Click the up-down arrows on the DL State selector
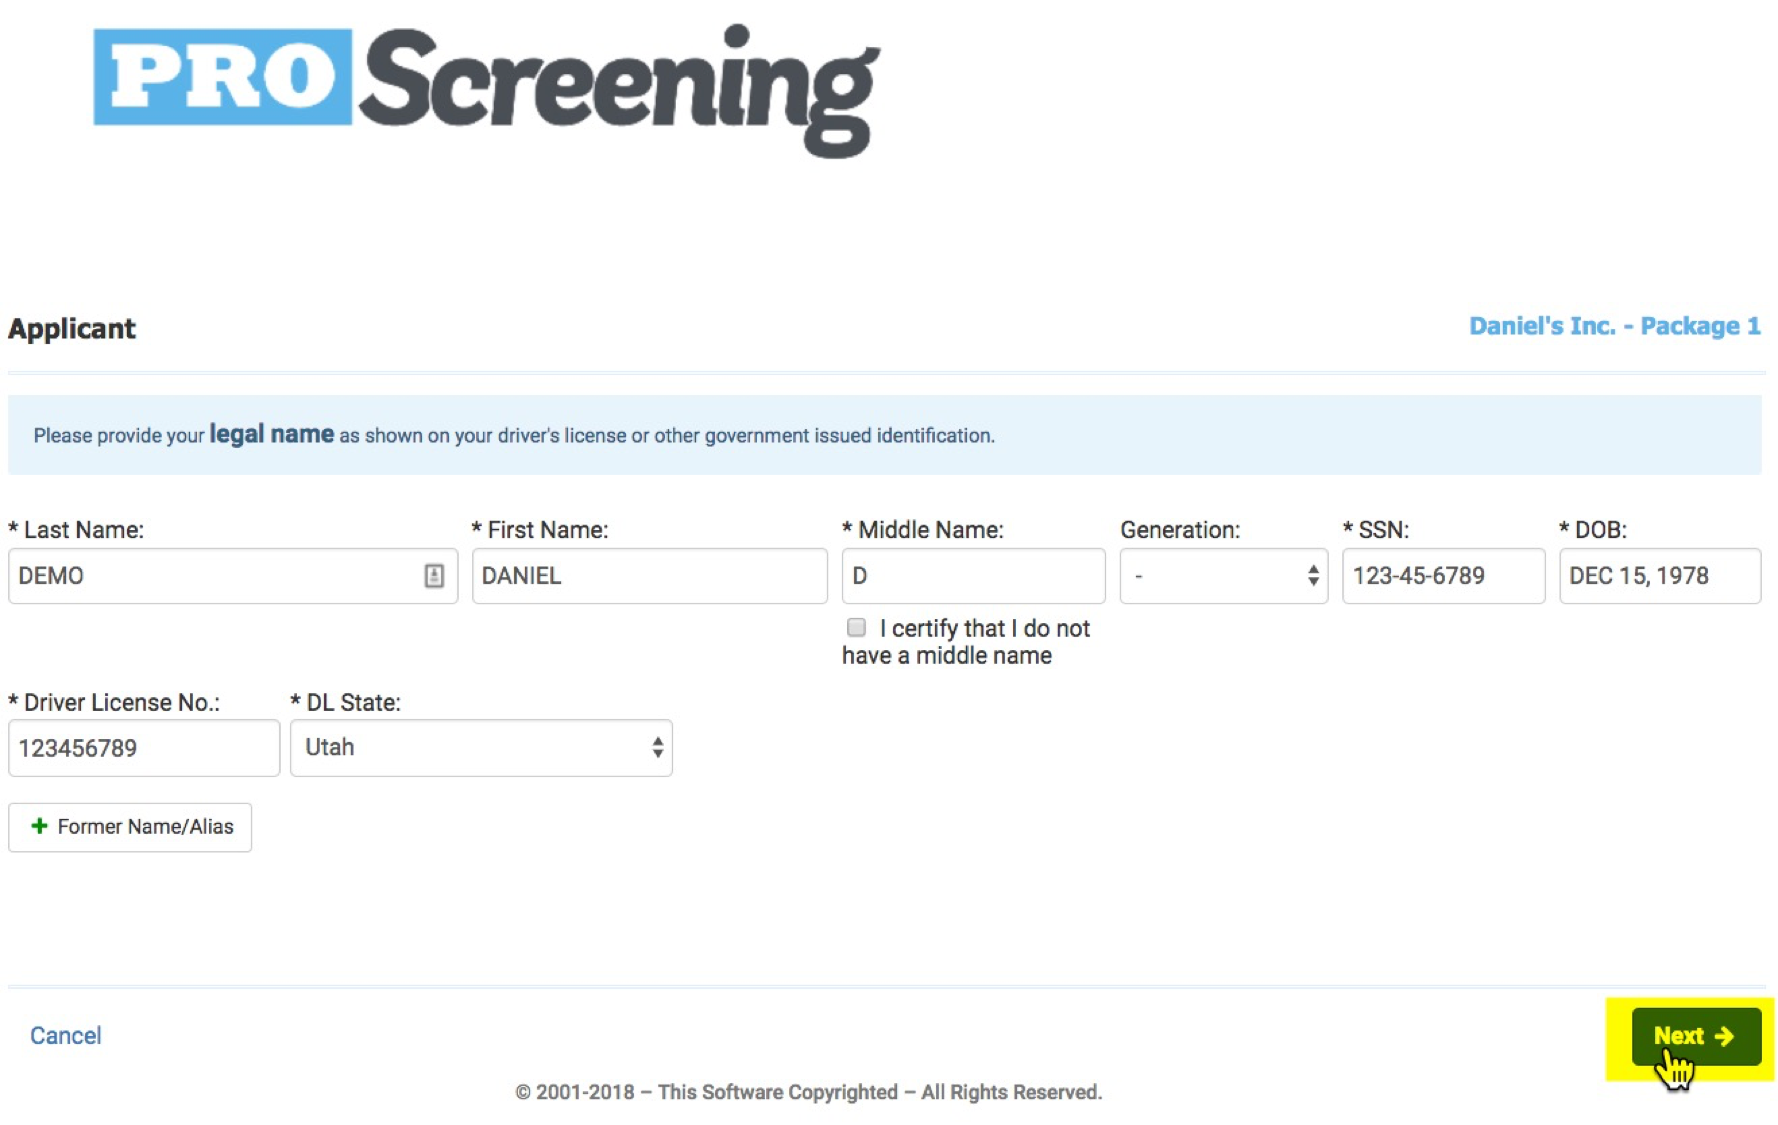 [x=657, y=748]
